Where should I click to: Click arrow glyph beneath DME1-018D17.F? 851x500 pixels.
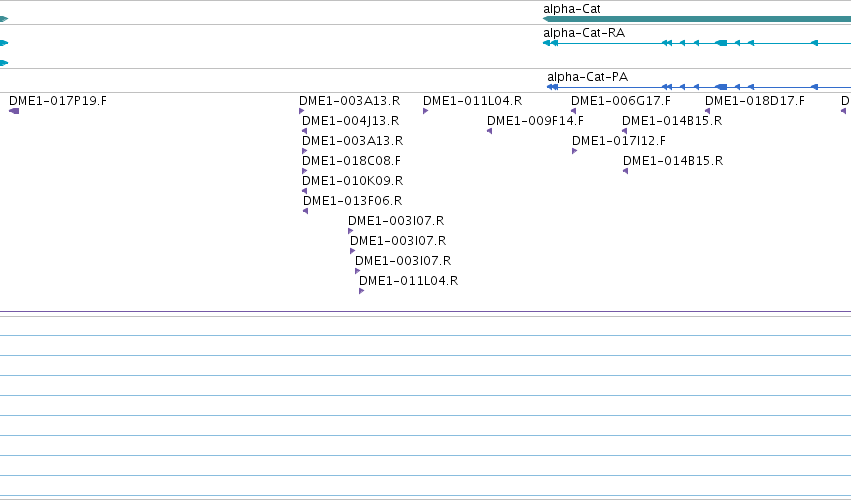pos(708,111)
